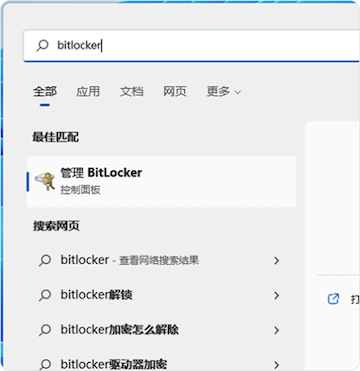Open 管理 BitLocker best match result
This screenshot has width=360, height=371.
(x=161, y=182)
